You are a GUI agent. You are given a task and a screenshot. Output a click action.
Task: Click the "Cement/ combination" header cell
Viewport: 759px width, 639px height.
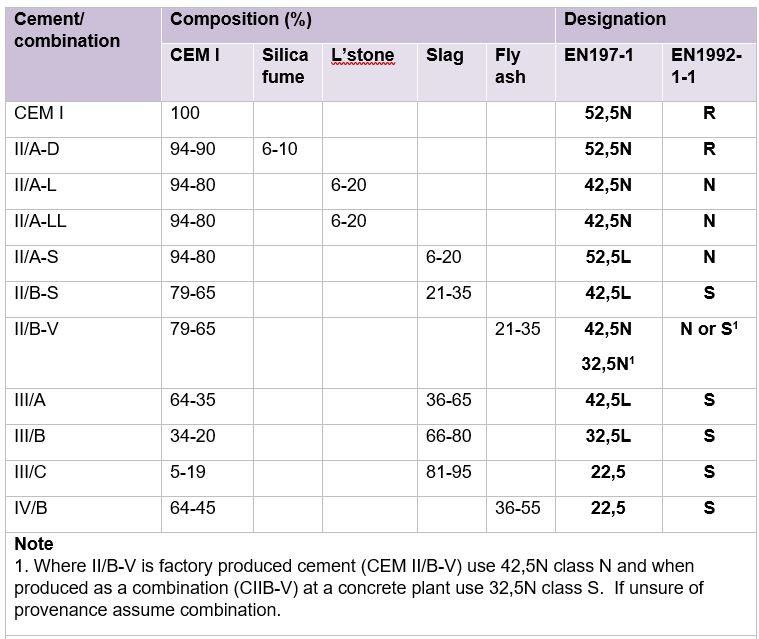67,31
